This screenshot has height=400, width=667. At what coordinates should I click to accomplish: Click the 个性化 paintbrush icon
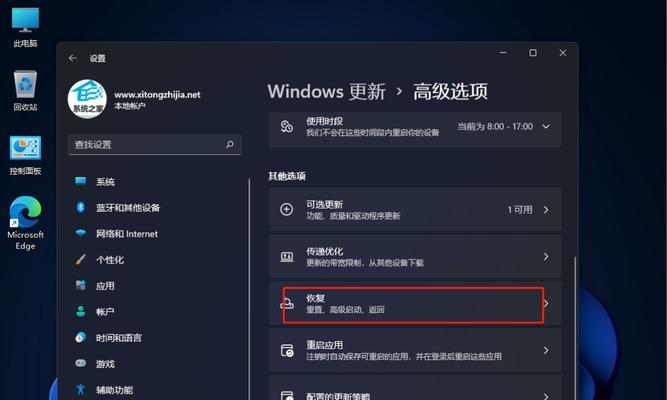(80, 259)
